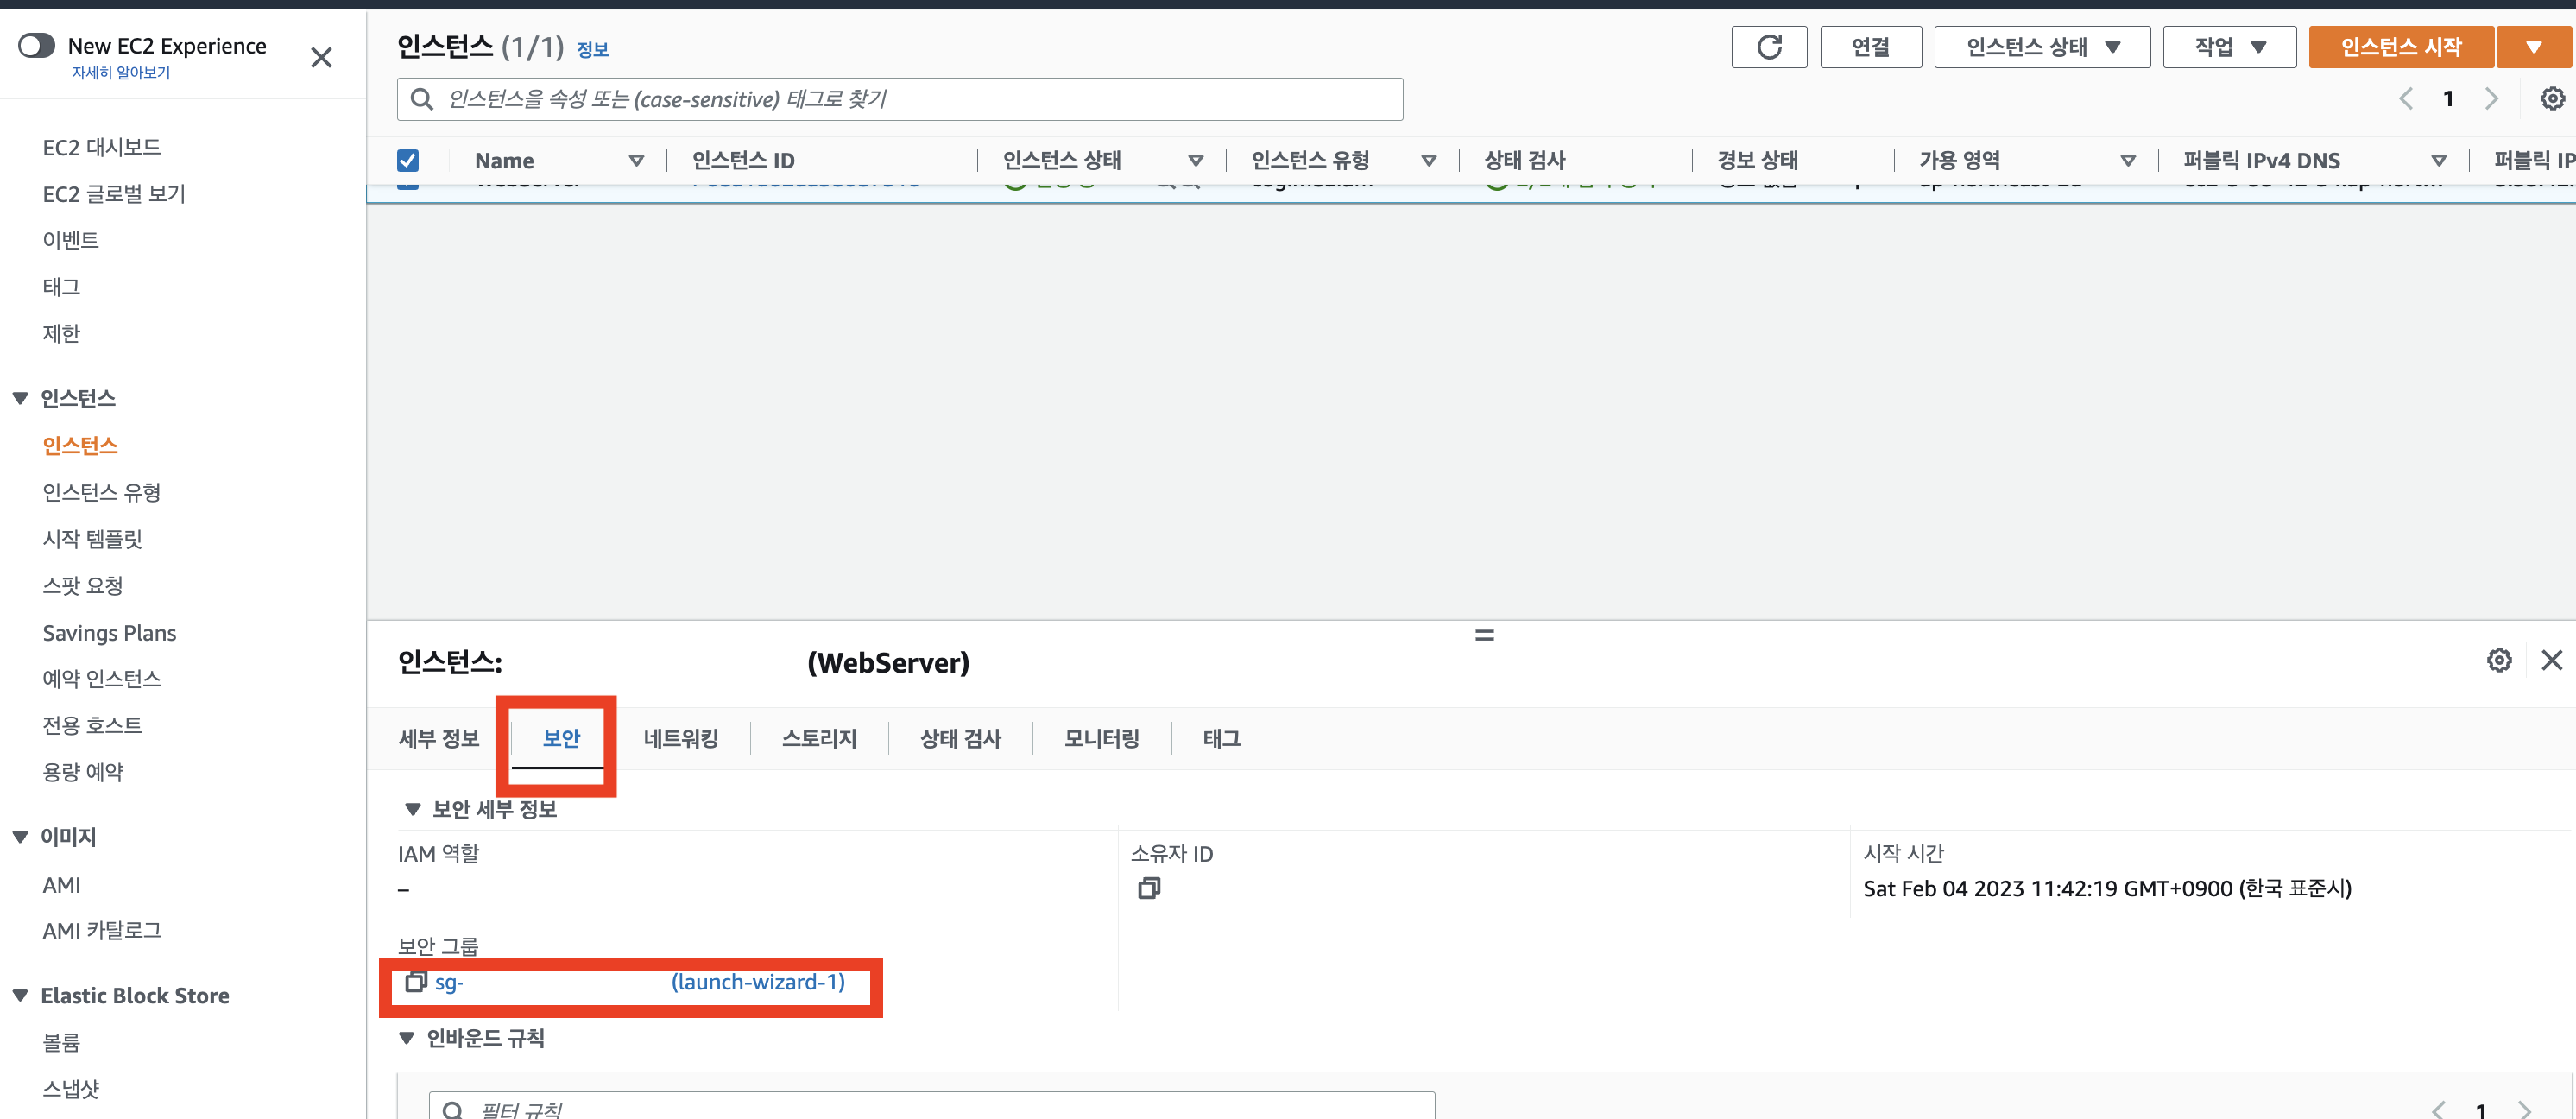Viewport: 2576px width, 1119px height.
Task: Open the launch-wizard-1 security group link
Action: pyautogui.click(x=757, y=982)
